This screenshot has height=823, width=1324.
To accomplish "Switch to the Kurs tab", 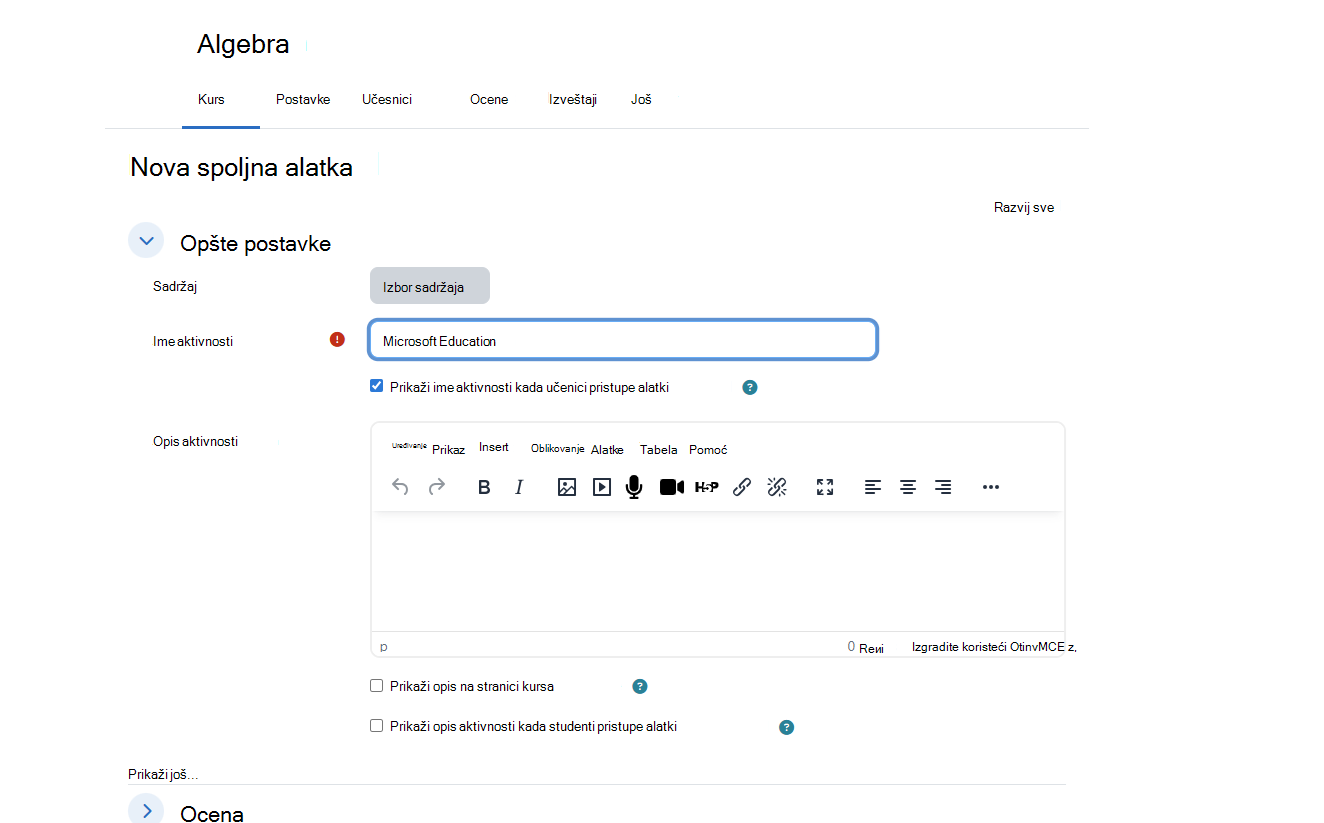I will pos(211,99).
